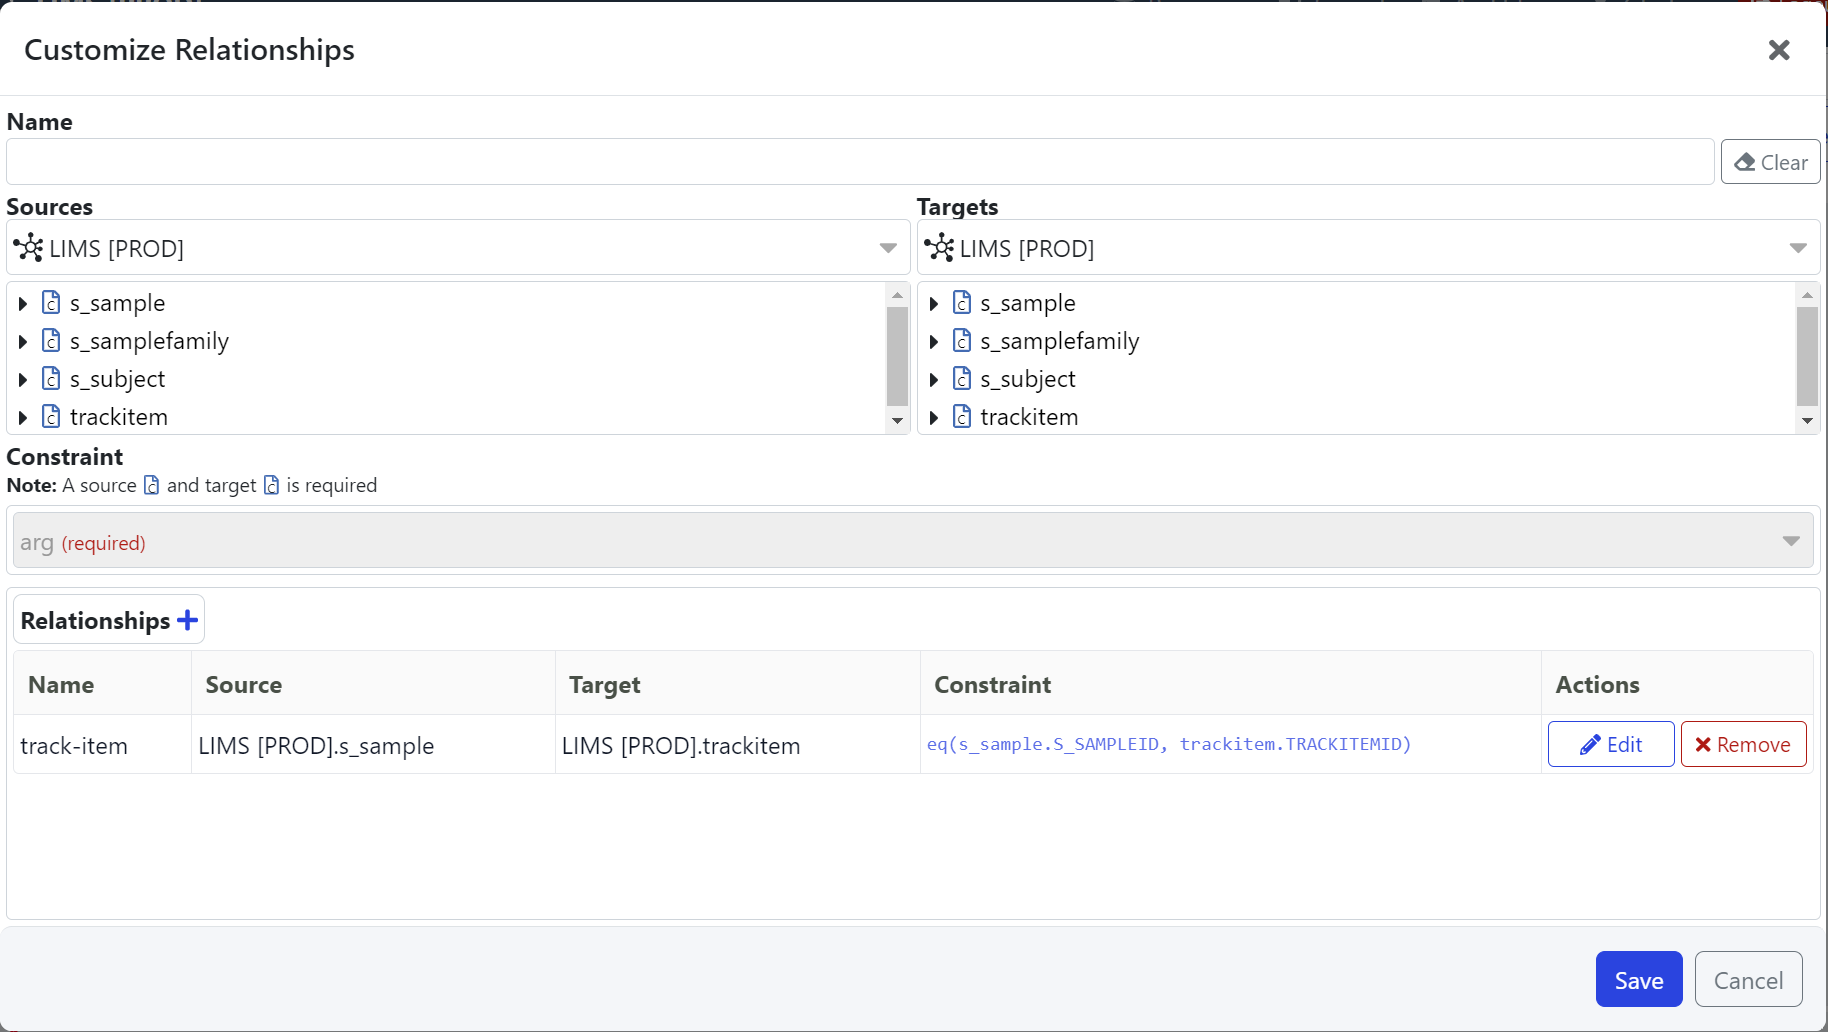Clear the Name field
The width and height of the screenshot is (1828, 1032).
click(1770, 162)
